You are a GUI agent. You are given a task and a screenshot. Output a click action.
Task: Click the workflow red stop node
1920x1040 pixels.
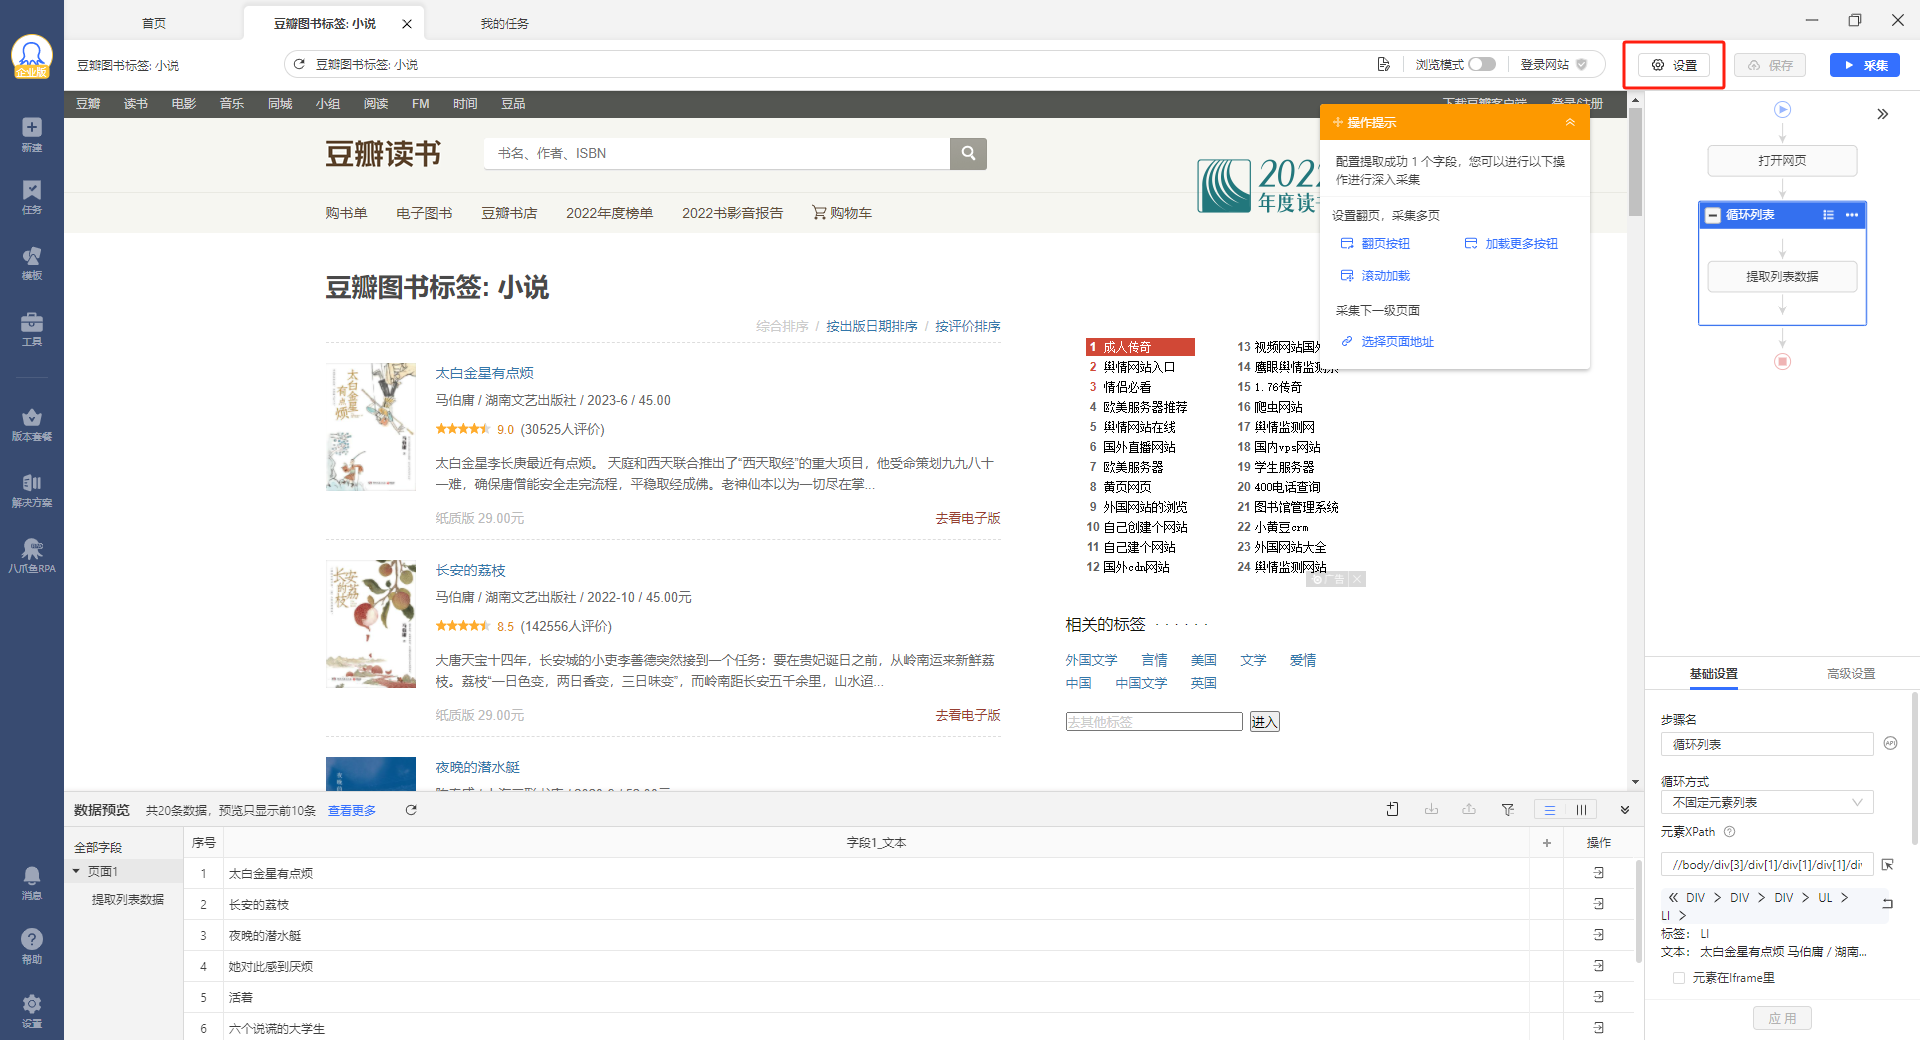1782,362
